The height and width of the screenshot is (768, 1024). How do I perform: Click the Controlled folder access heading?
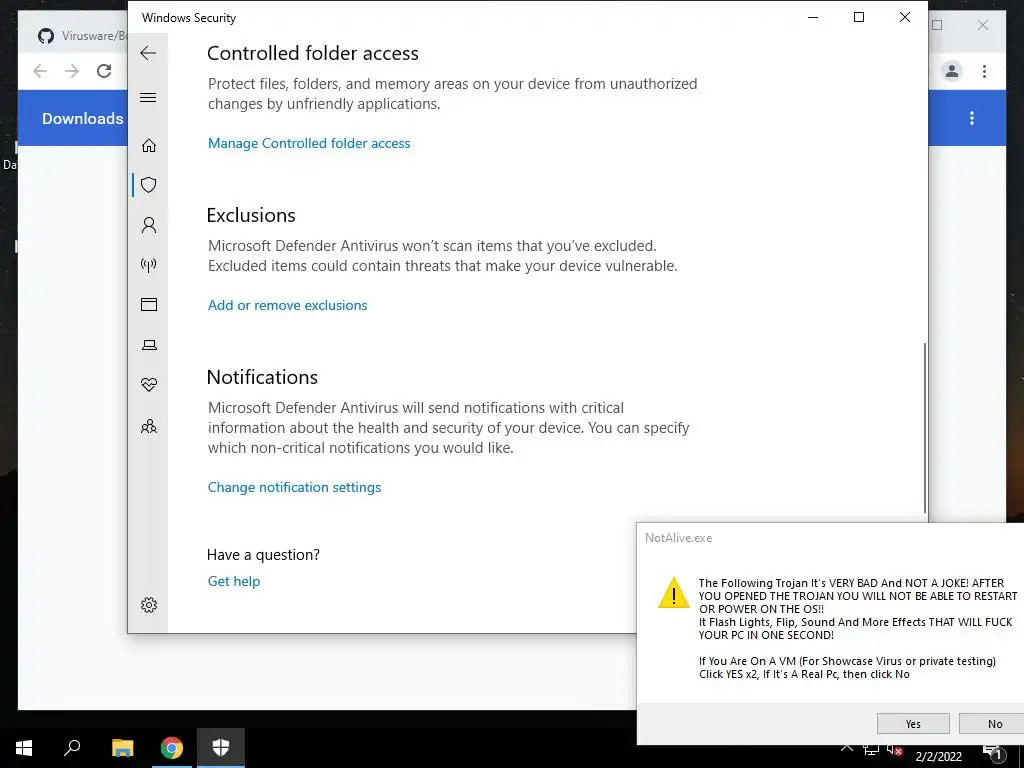[x=313, y=53]
